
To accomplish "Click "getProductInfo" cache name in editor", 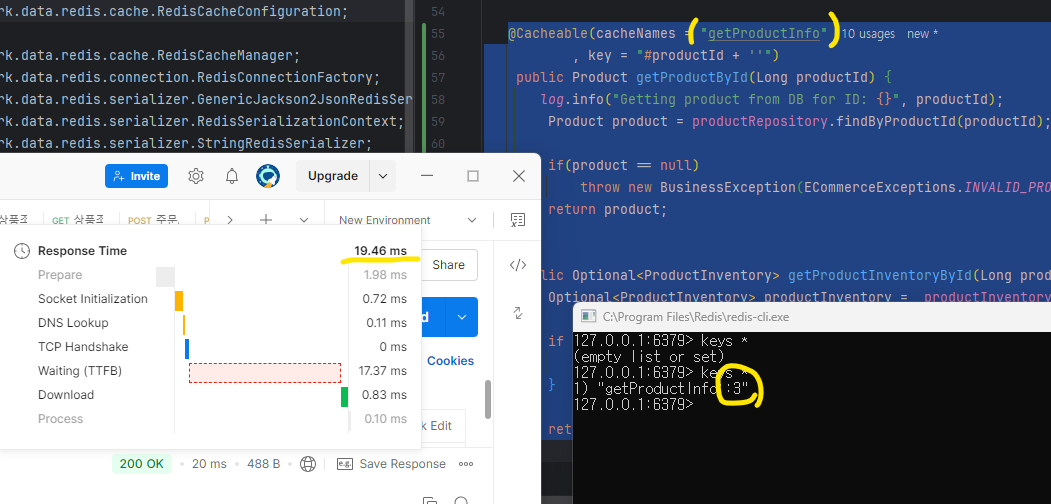I will (764, 33).
